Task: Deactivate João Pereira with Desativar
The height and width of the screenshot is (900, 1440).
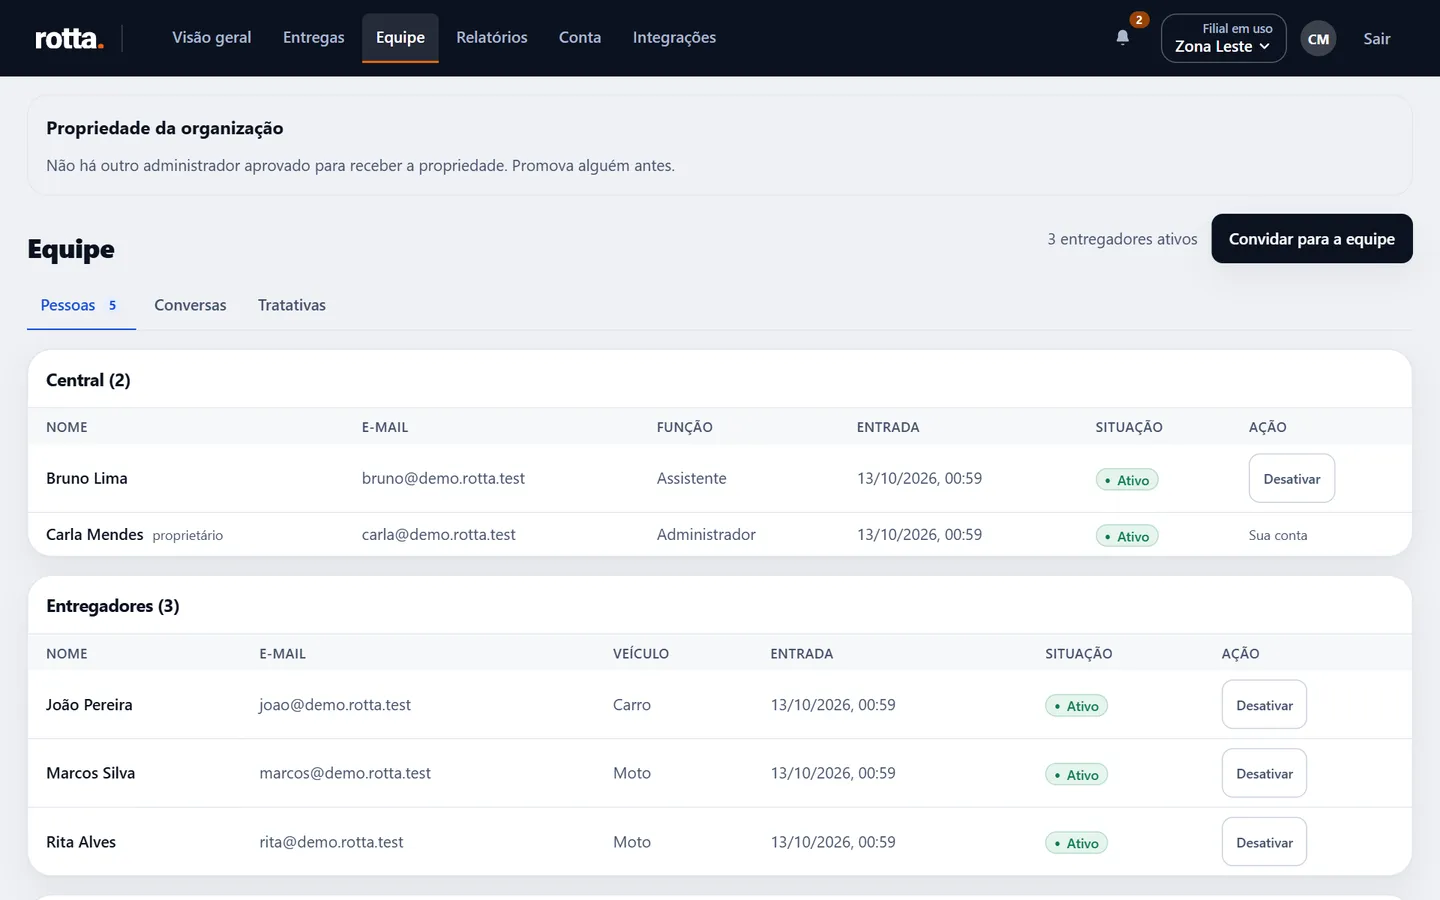Action: (1264, 705)
